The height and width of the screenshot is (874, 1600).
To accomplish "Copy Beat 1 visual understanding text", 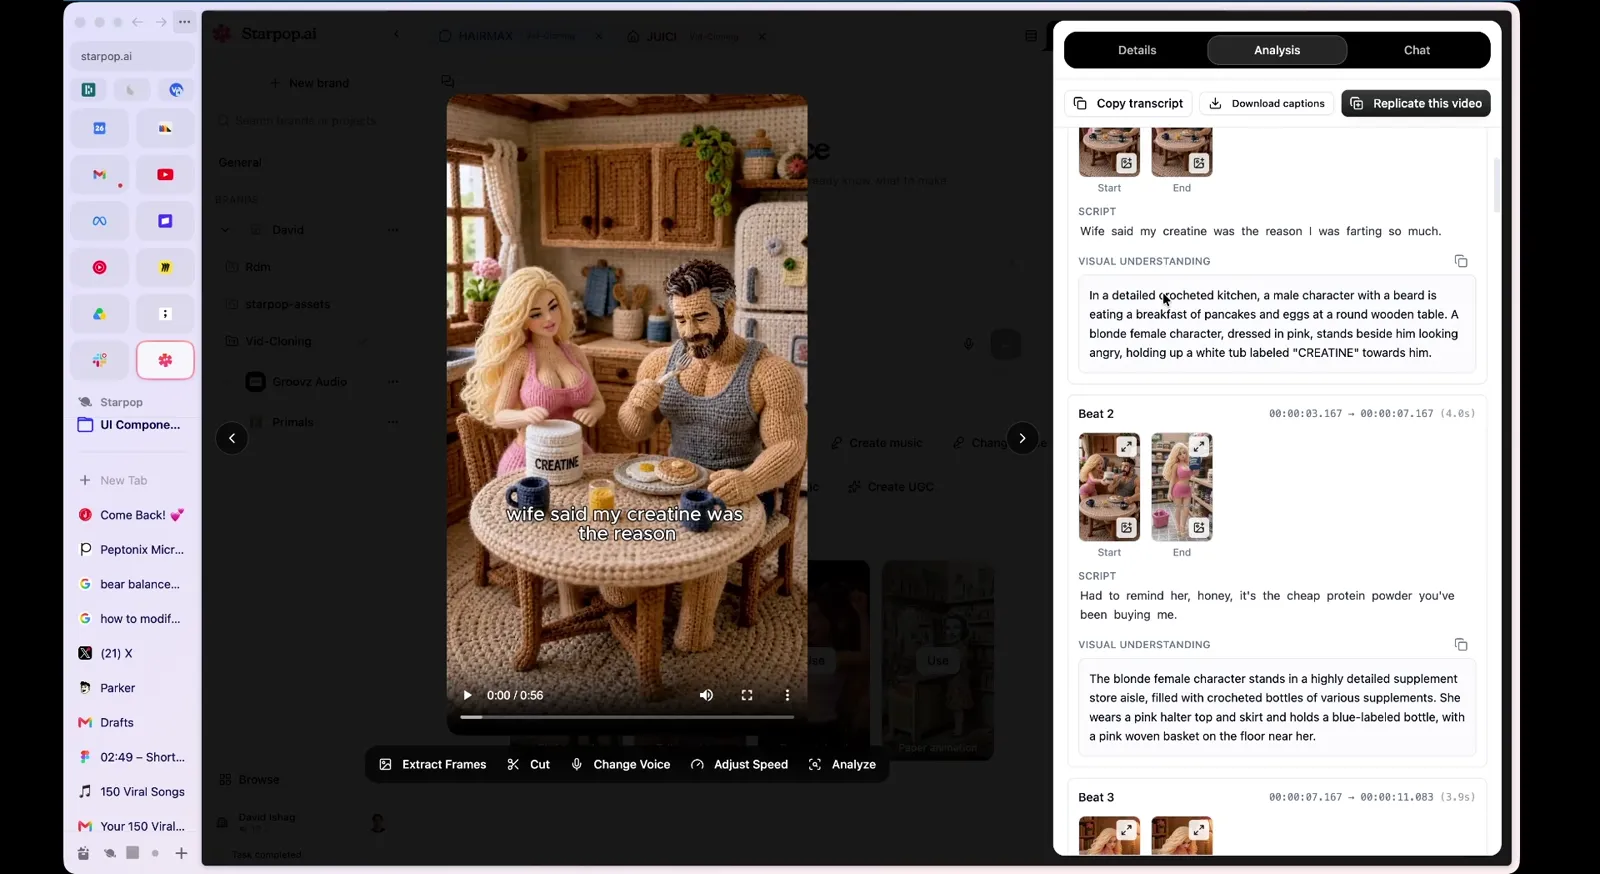I will (x=1461, y=261).
